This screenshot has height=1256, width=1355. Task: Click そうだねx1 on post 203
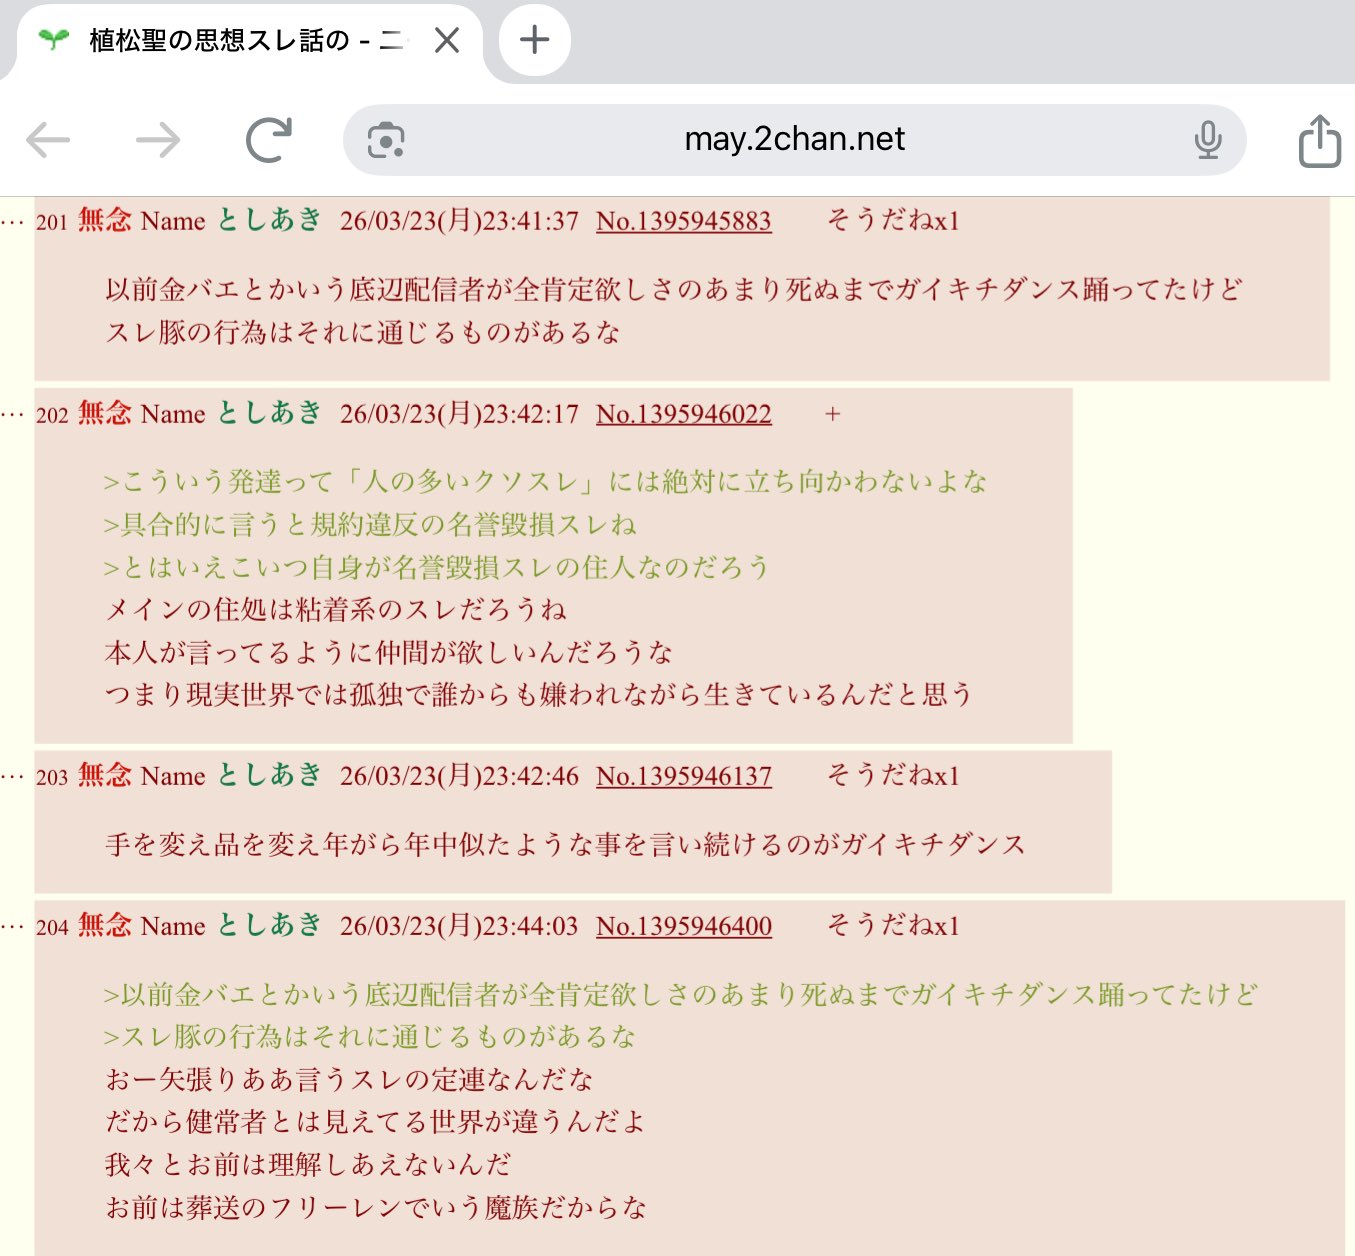point(893,776)
